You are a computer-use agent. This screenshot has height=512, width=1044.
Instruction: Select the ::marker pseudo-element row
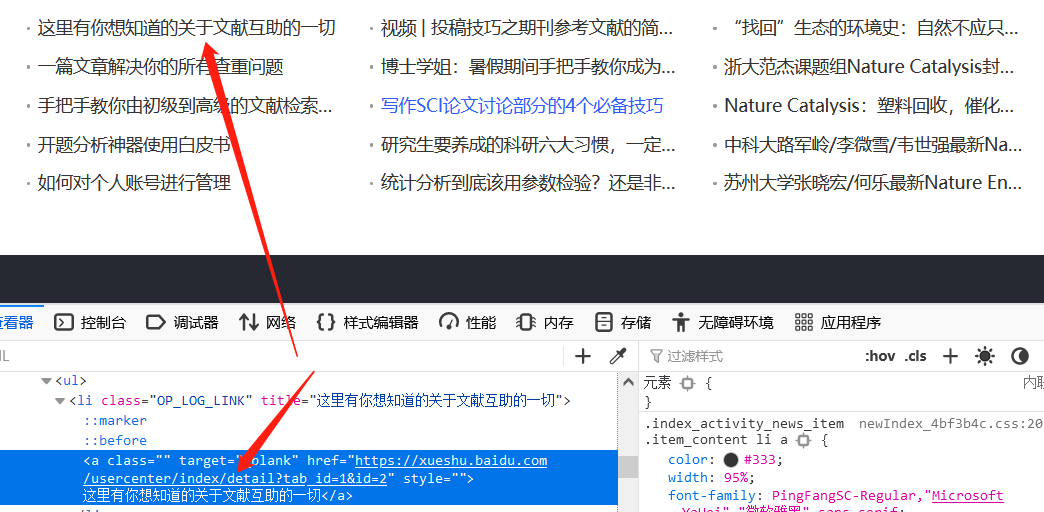click(115, 421)
